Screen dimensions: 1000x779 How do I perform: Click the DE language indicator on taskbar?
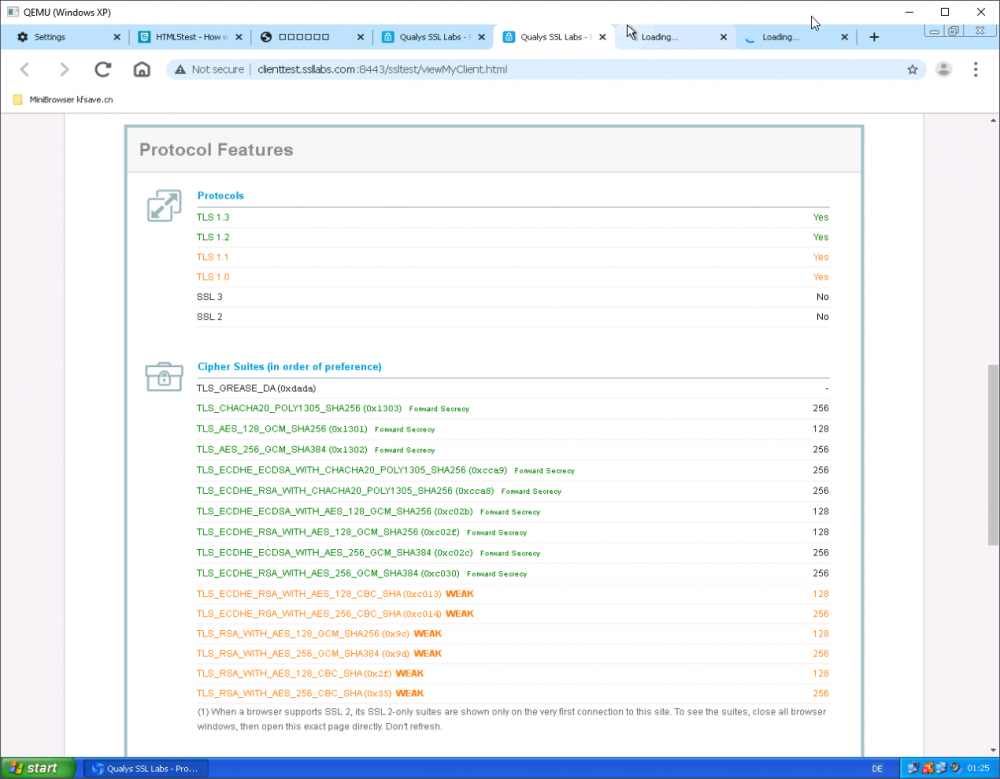(878, 768)
